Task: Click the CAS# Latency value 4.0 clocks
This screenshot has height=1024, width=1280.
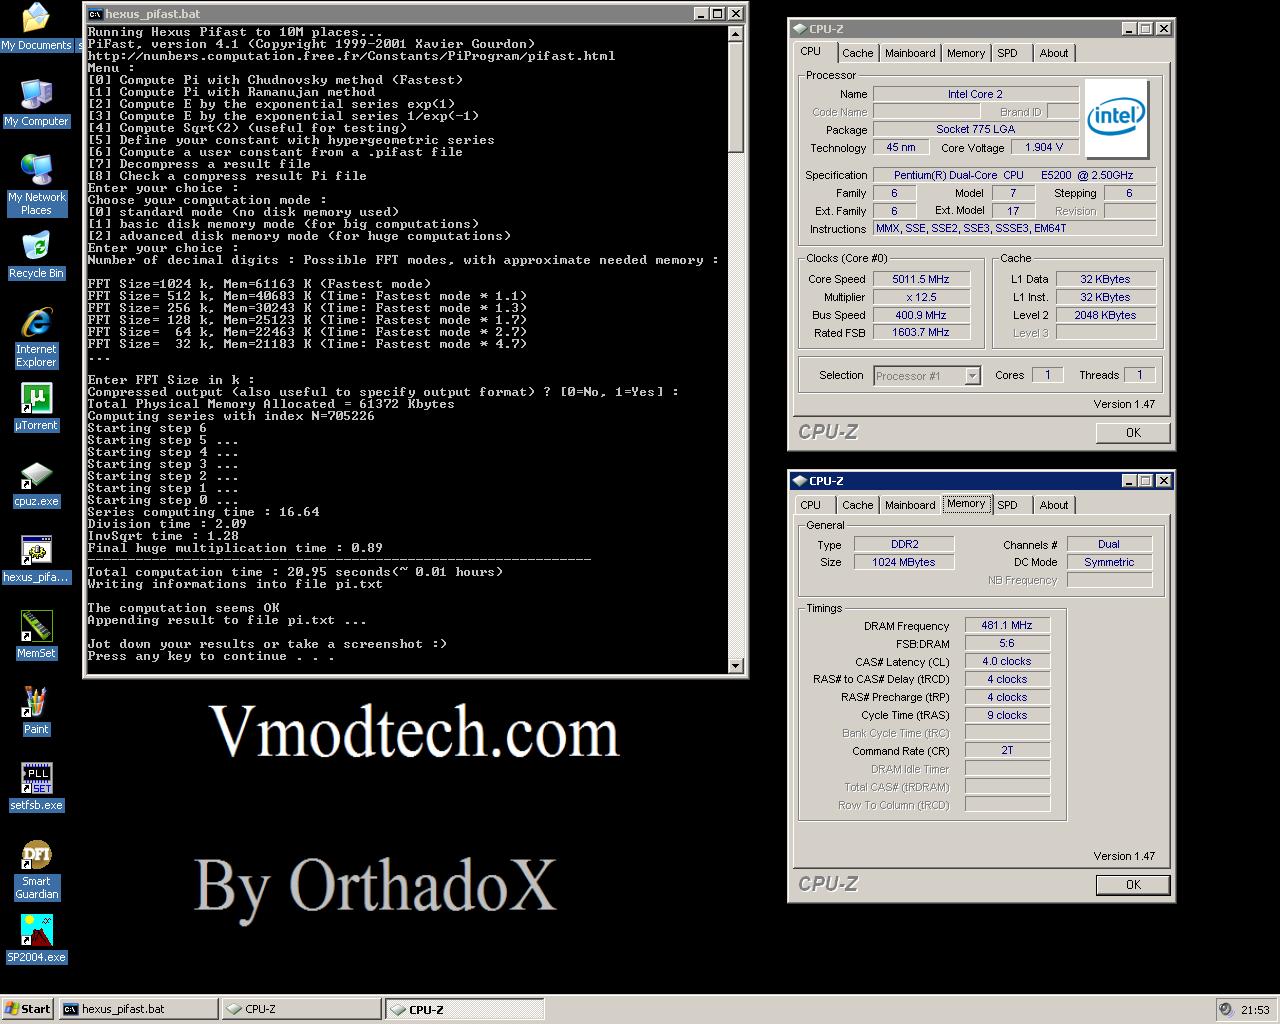Action: pos(1007,661)
